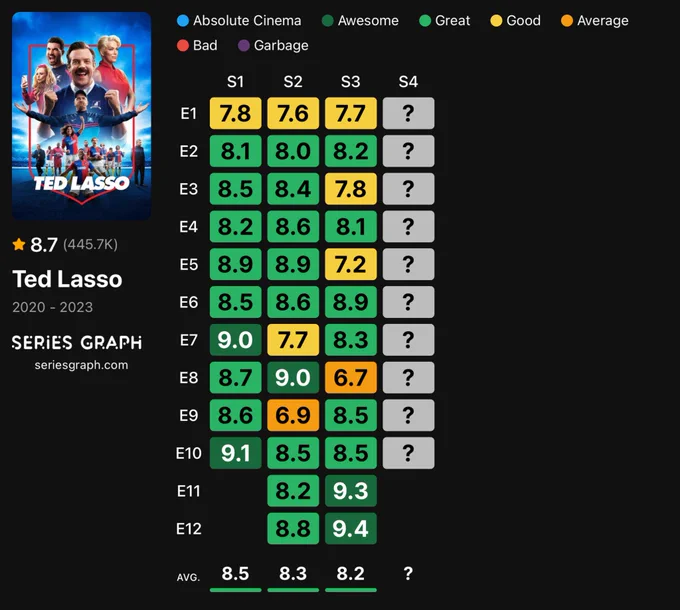The image size is (680, 610).
Task: Click the yellow Good legend dot
Action: (x=496, y=20)
